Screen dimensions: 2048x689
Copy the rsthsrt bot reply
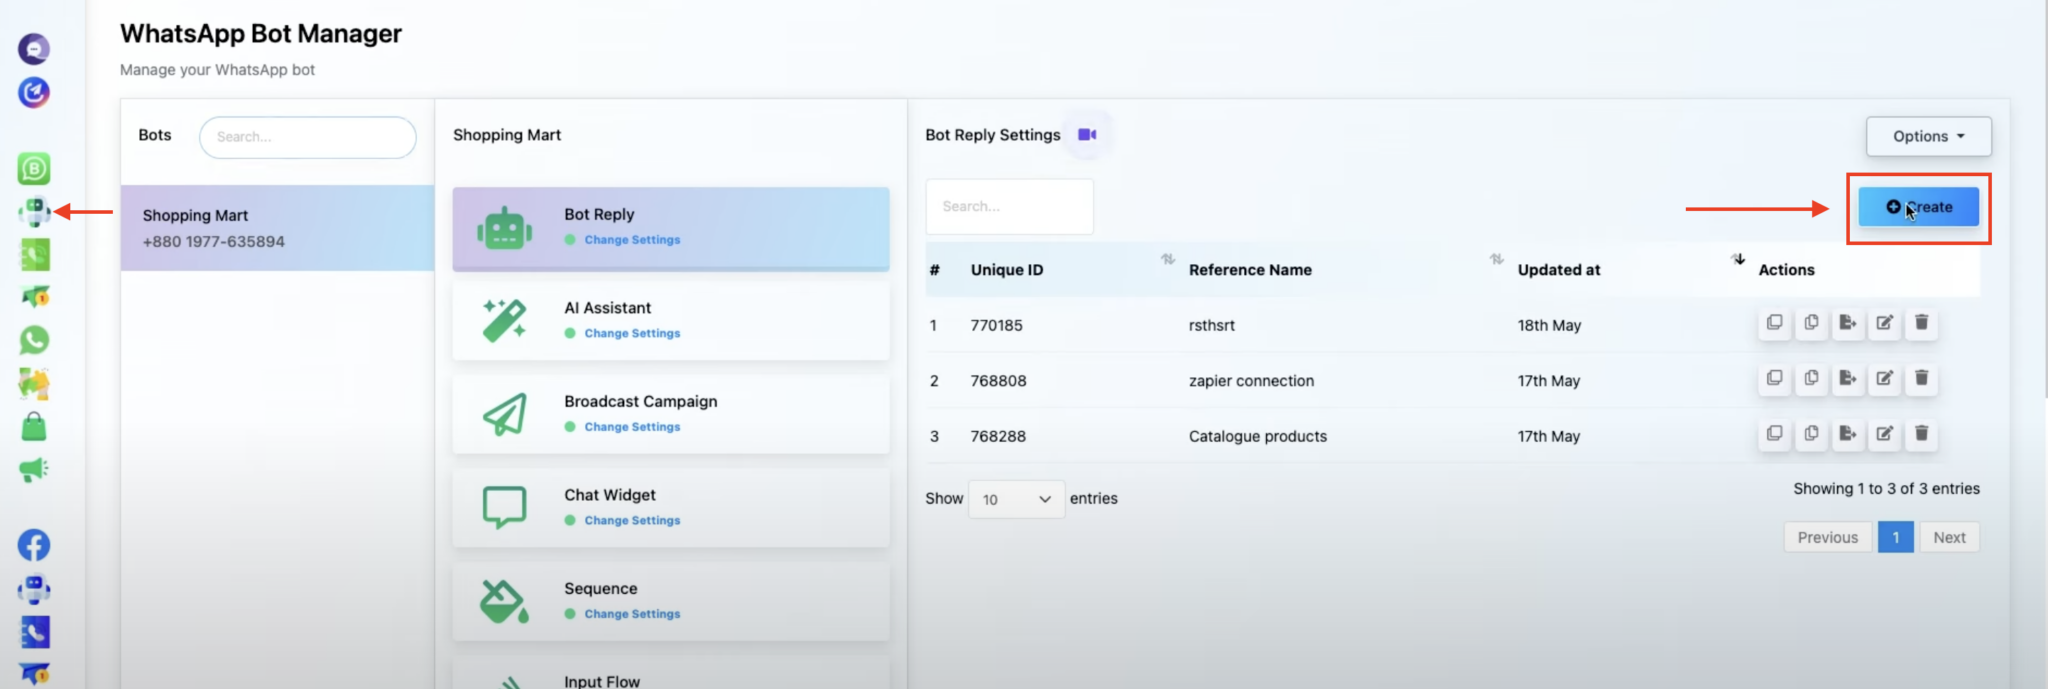pyautogui.click(x=1811, y=323)
